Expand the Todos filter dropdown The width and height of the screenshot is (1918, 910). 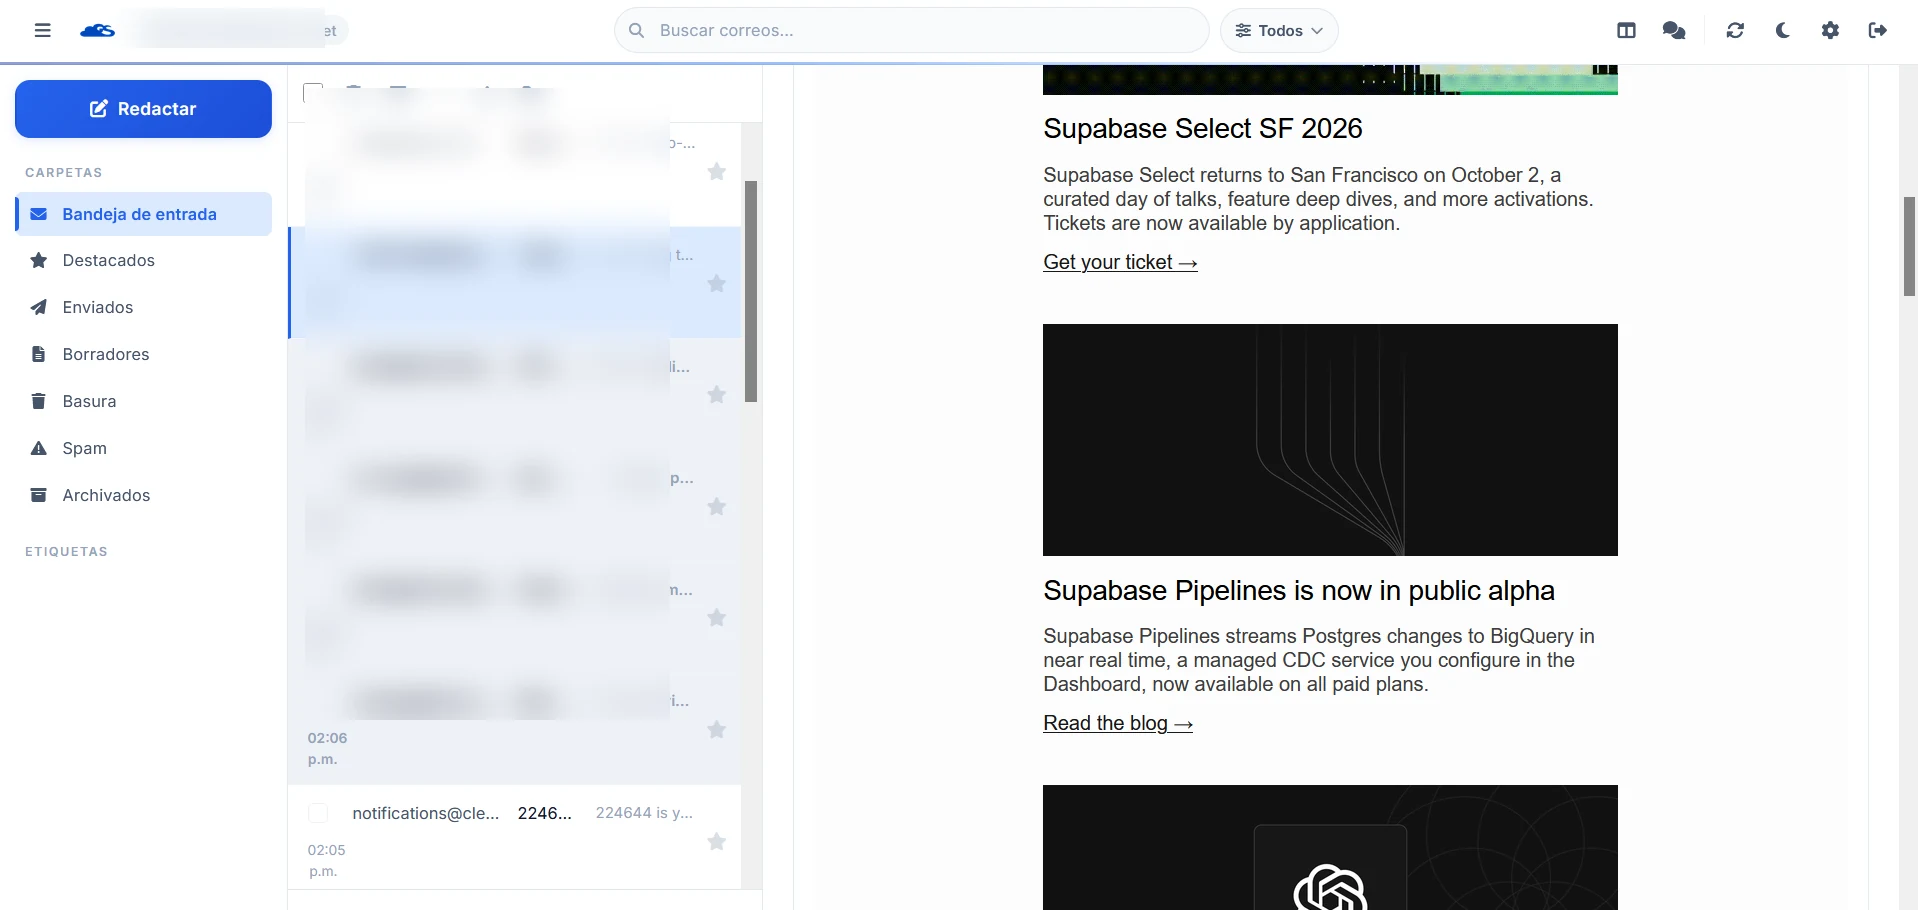tap(1279, 30)
